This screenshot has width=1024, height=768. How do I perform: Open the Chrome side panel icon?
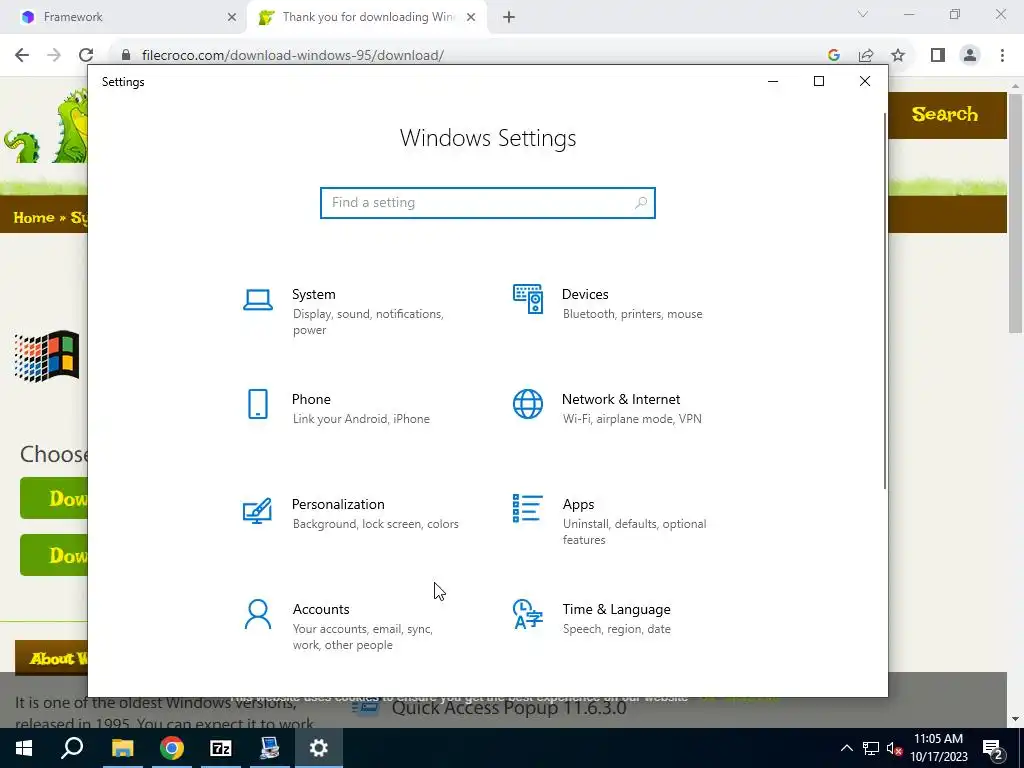coord(938,55)
